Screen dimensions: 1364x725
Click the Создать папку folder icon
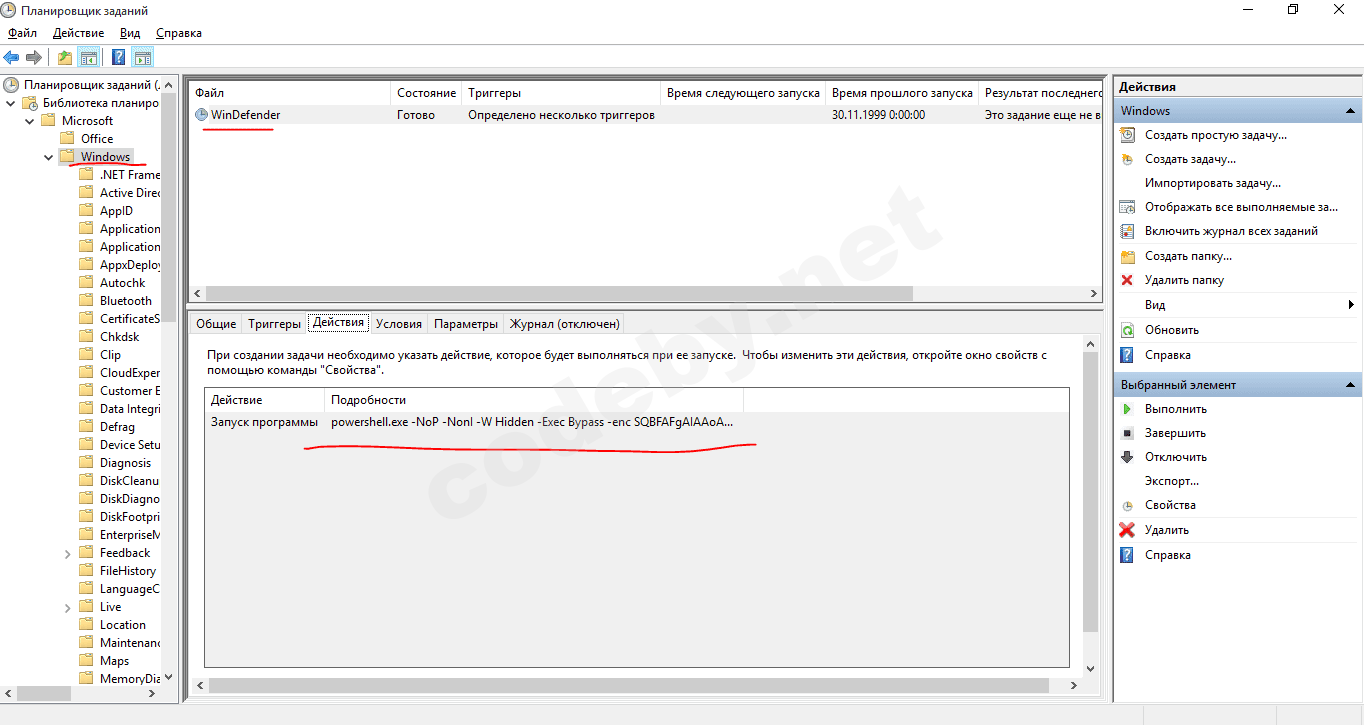click(x=1128, y=256)
